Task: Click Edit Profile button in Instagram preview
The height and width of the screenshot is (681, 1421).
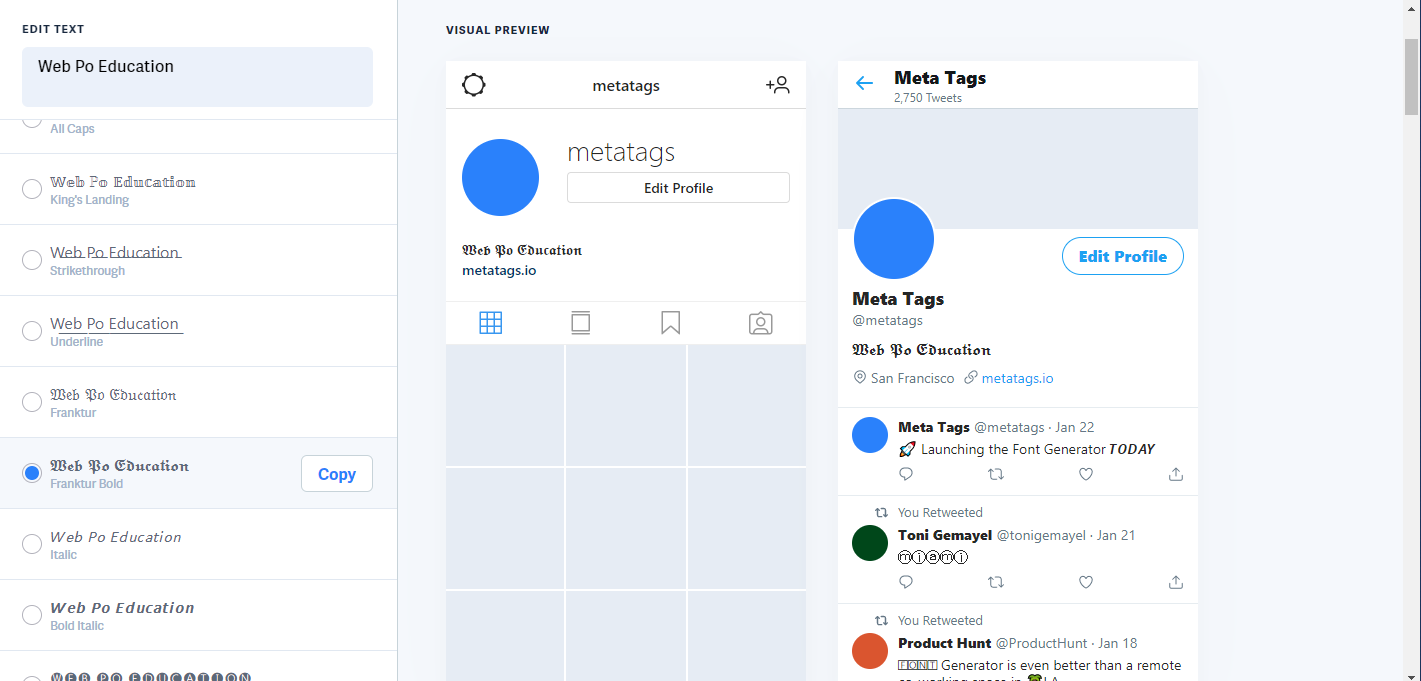Action: [678, 188]
